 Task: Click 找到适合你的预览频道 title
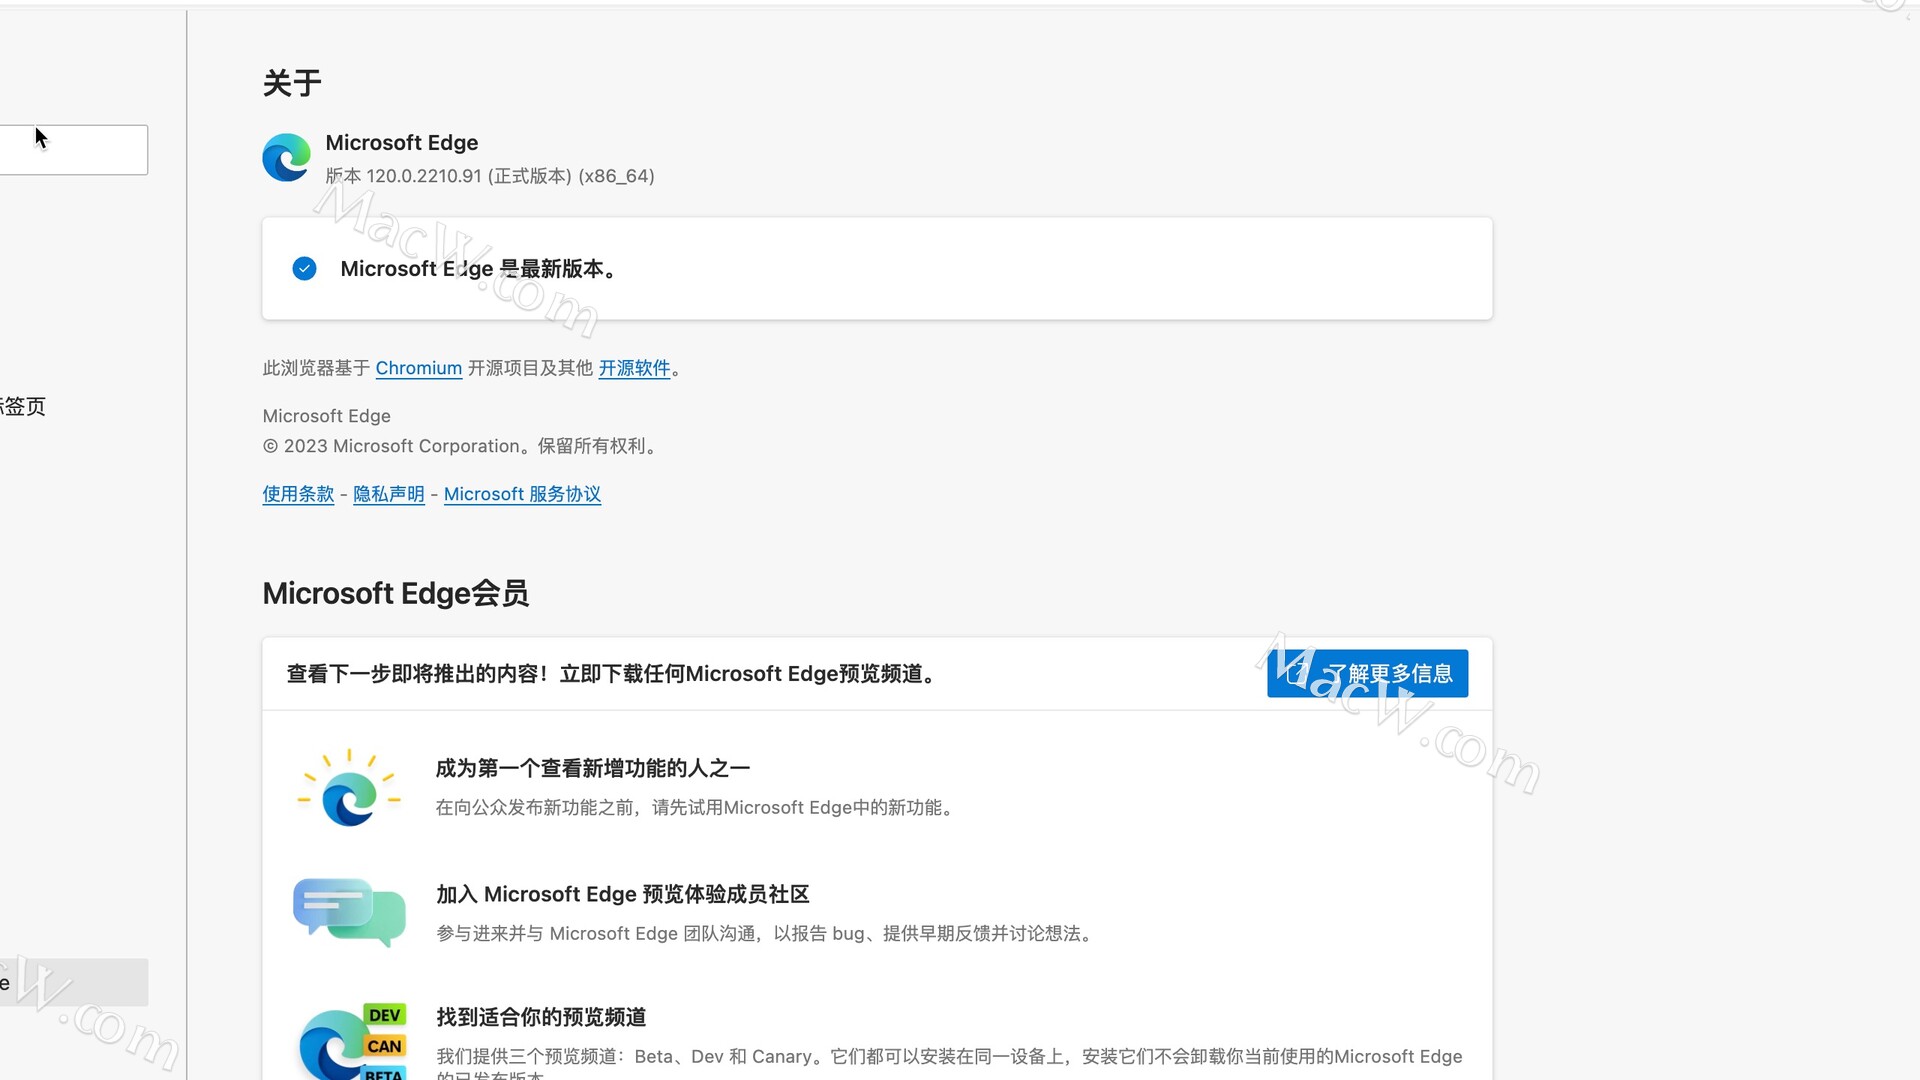(x=541, y=1017)
